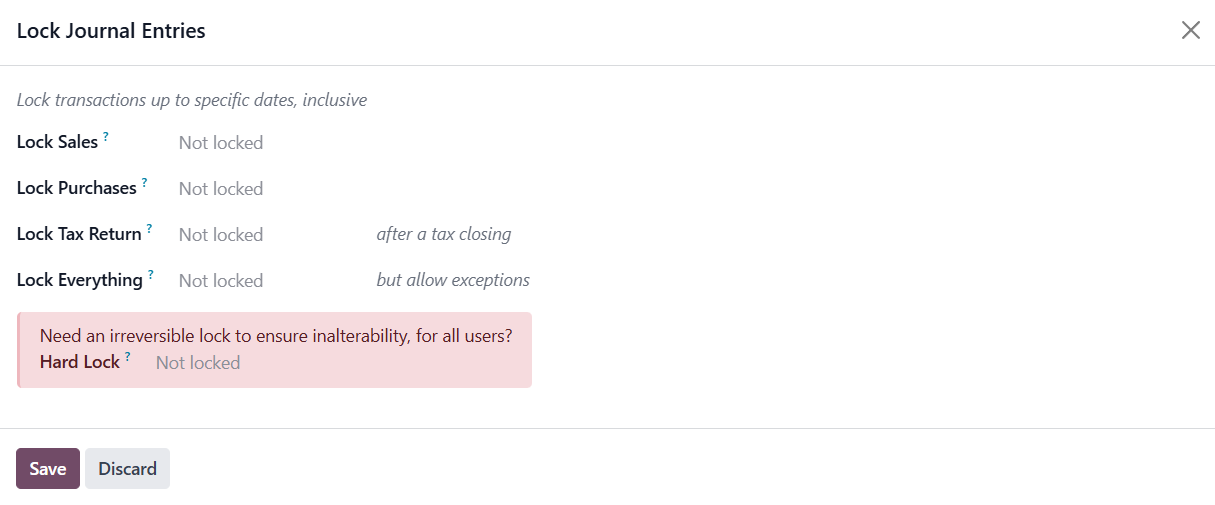The width and height of the screenshot is (1215, 505).
Task: Click the Lock Purchases help tooltip icon
Action: coord(144,183)
